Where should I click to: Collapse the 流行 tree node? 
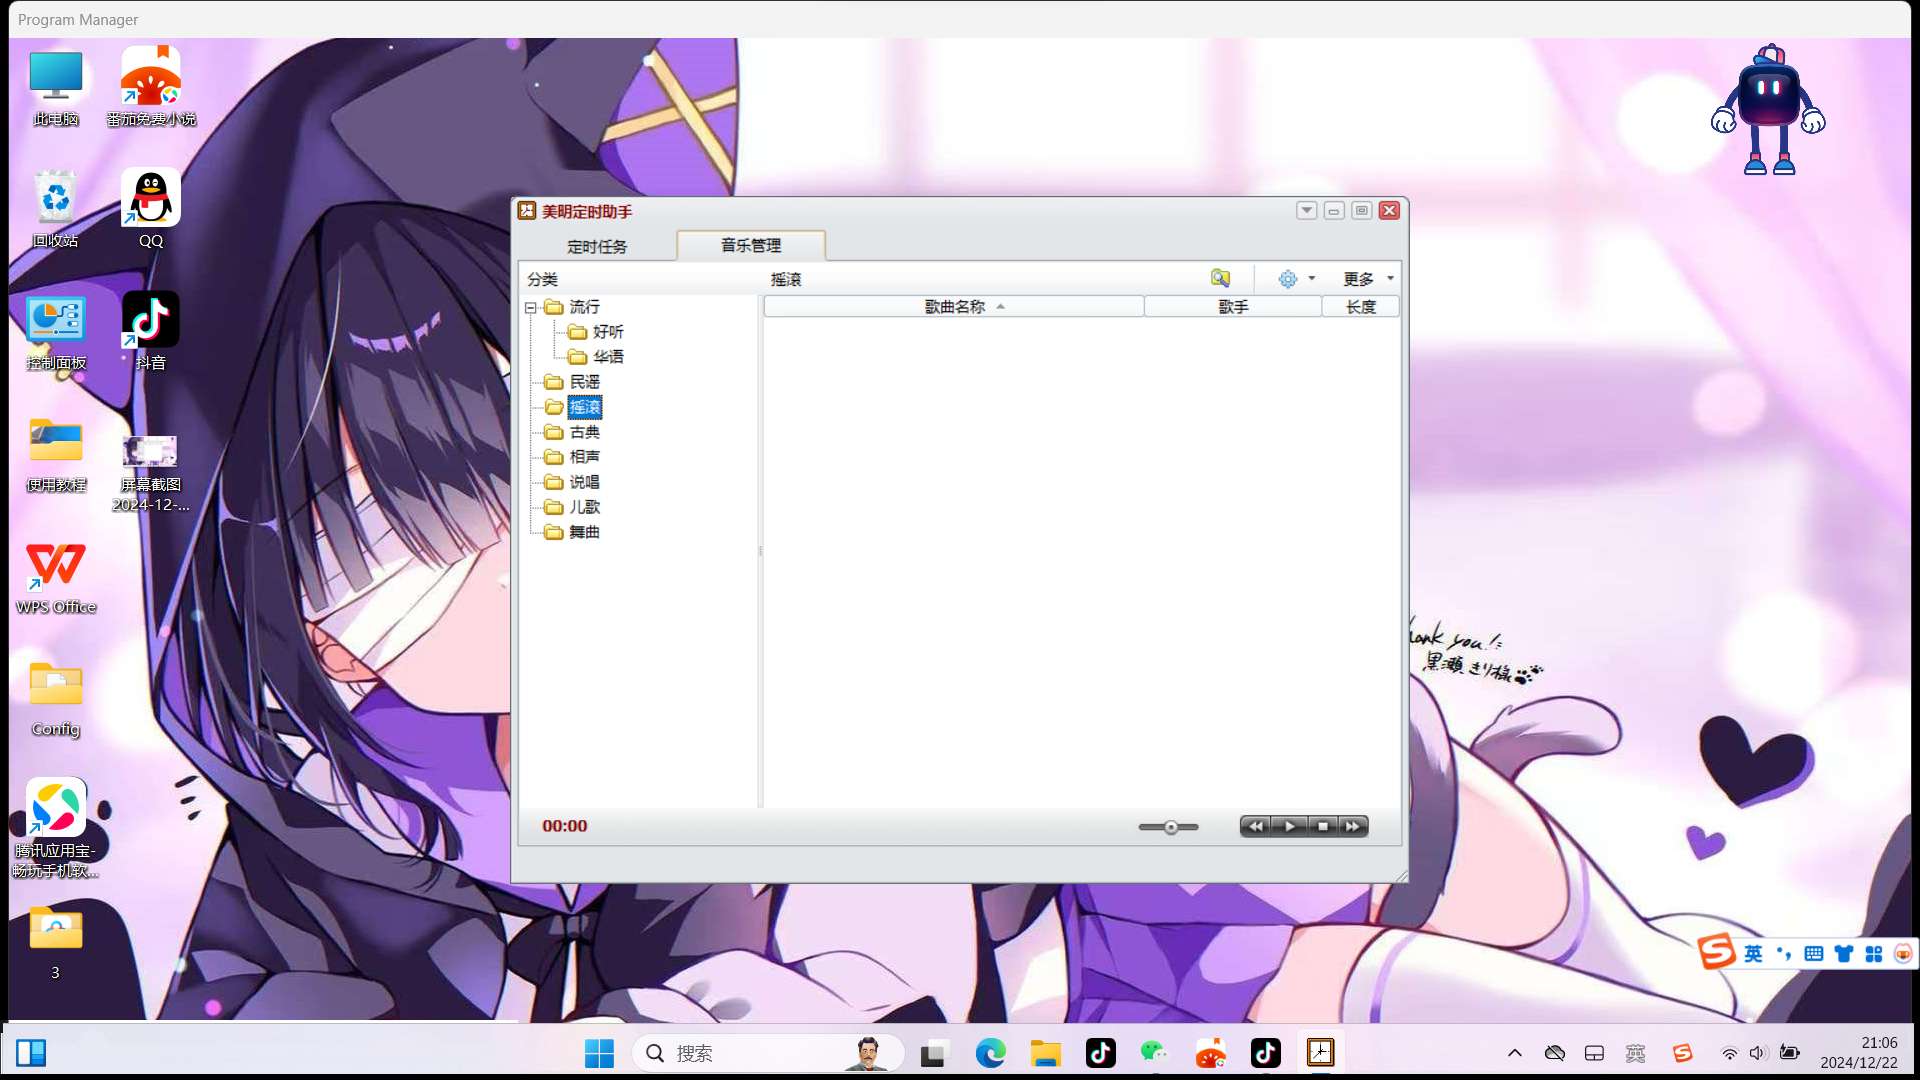531,308
